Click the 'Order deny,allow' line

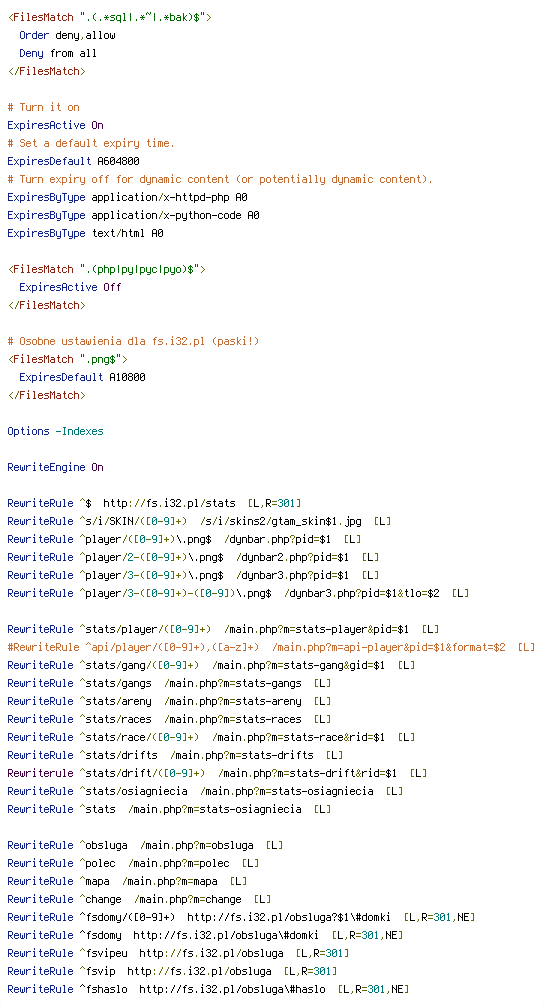pos(67,35)
